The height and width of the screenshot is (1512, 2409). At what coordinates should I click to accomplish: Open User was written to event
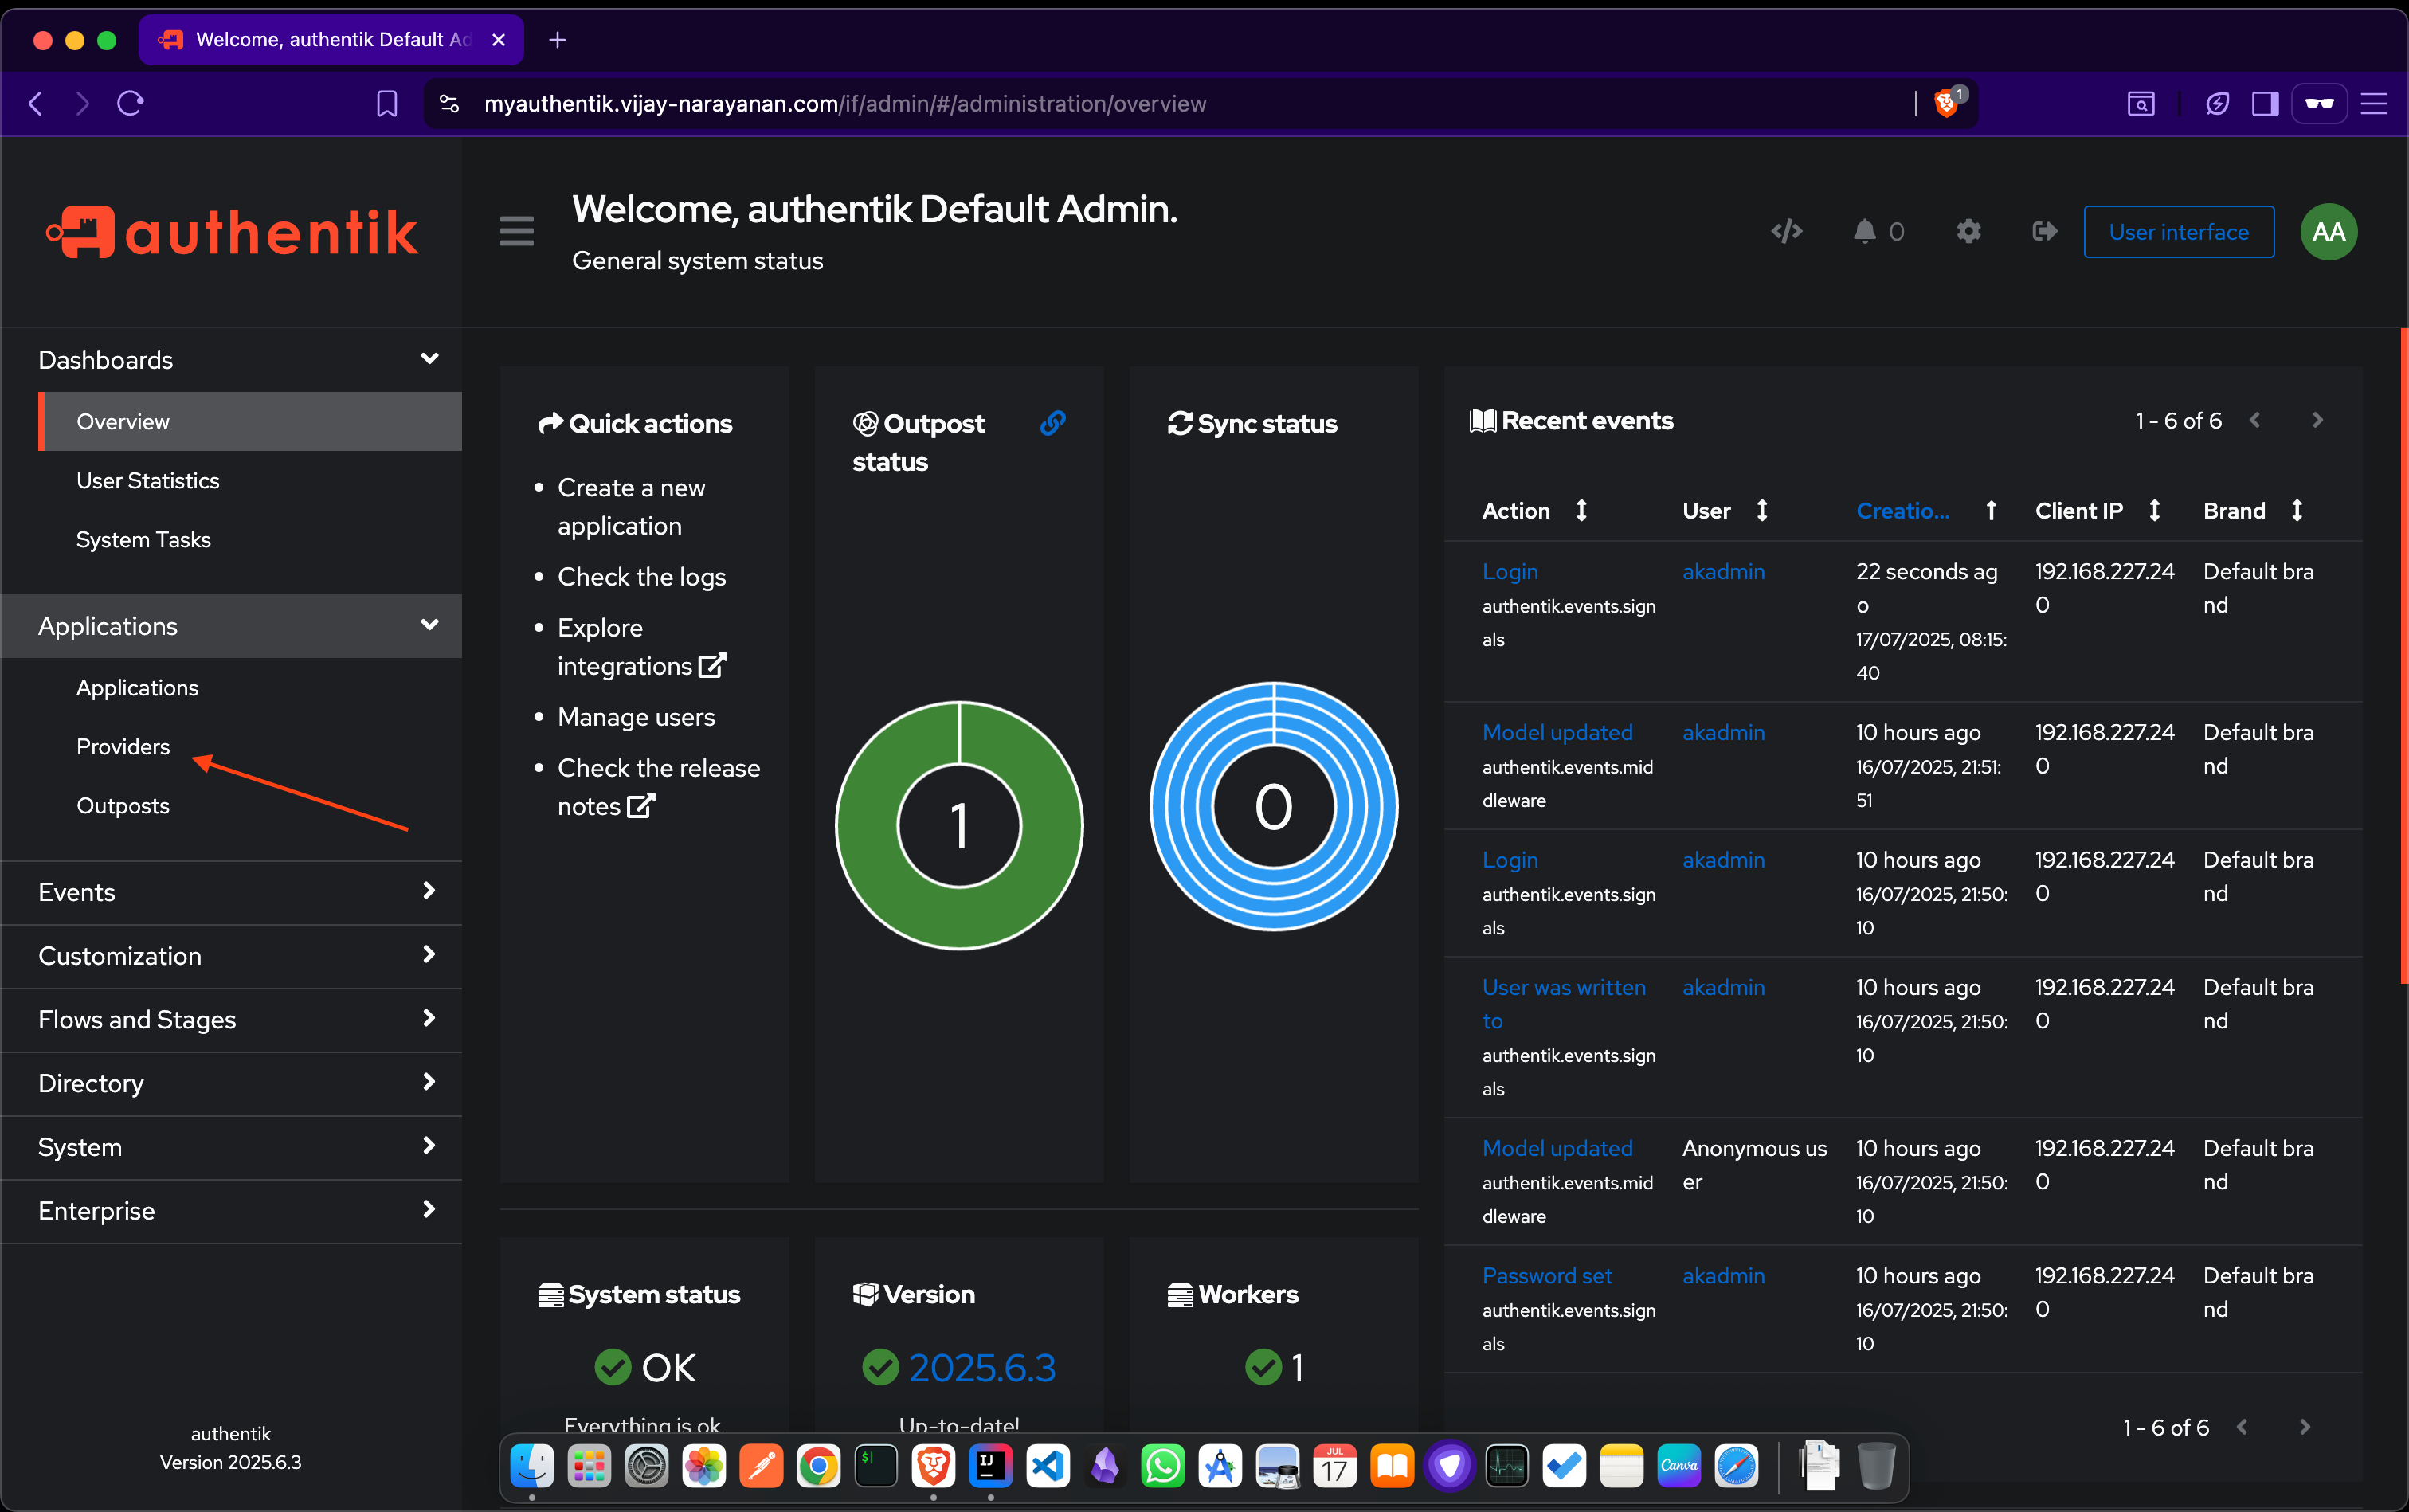pos(1563,1003)
